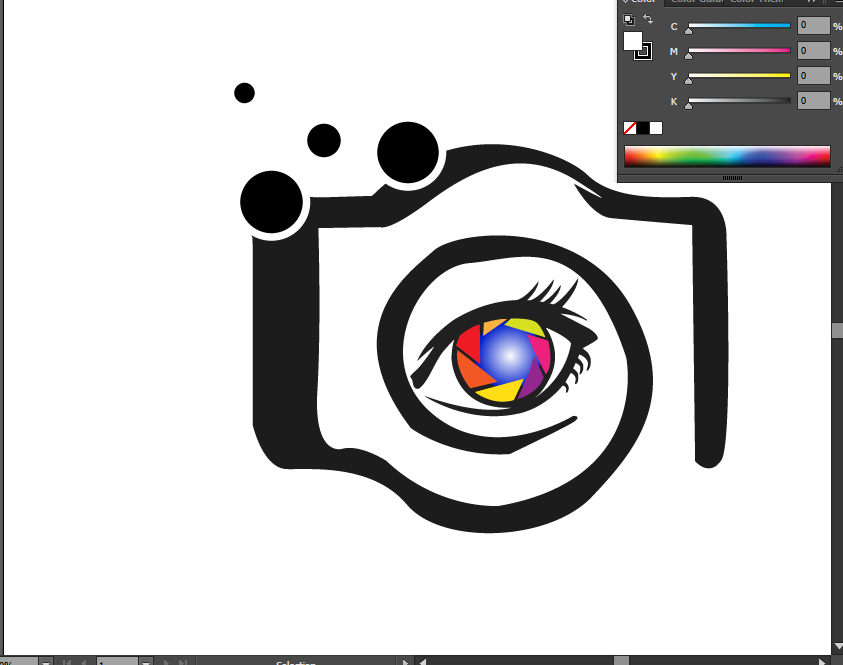Click the horizontal scrollbar left arrow
The image size is (843, 665).
click(423, 662)
